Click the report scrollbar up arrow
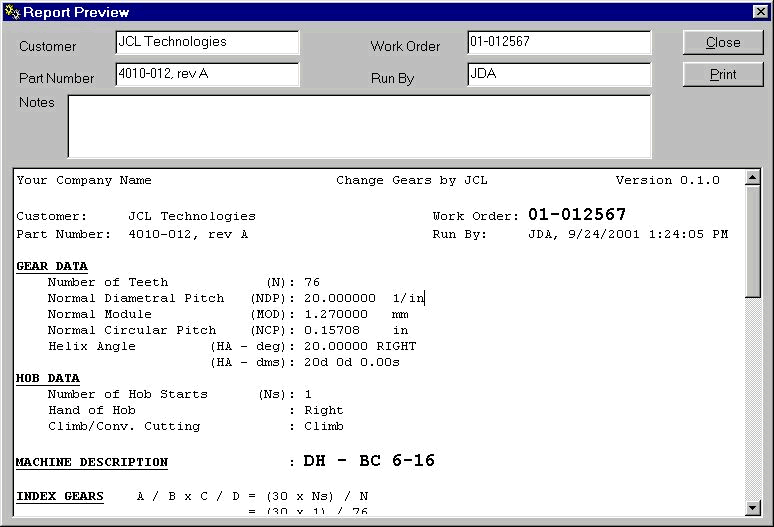The height and width of the screenshot is (527, 774). (753, 177)
